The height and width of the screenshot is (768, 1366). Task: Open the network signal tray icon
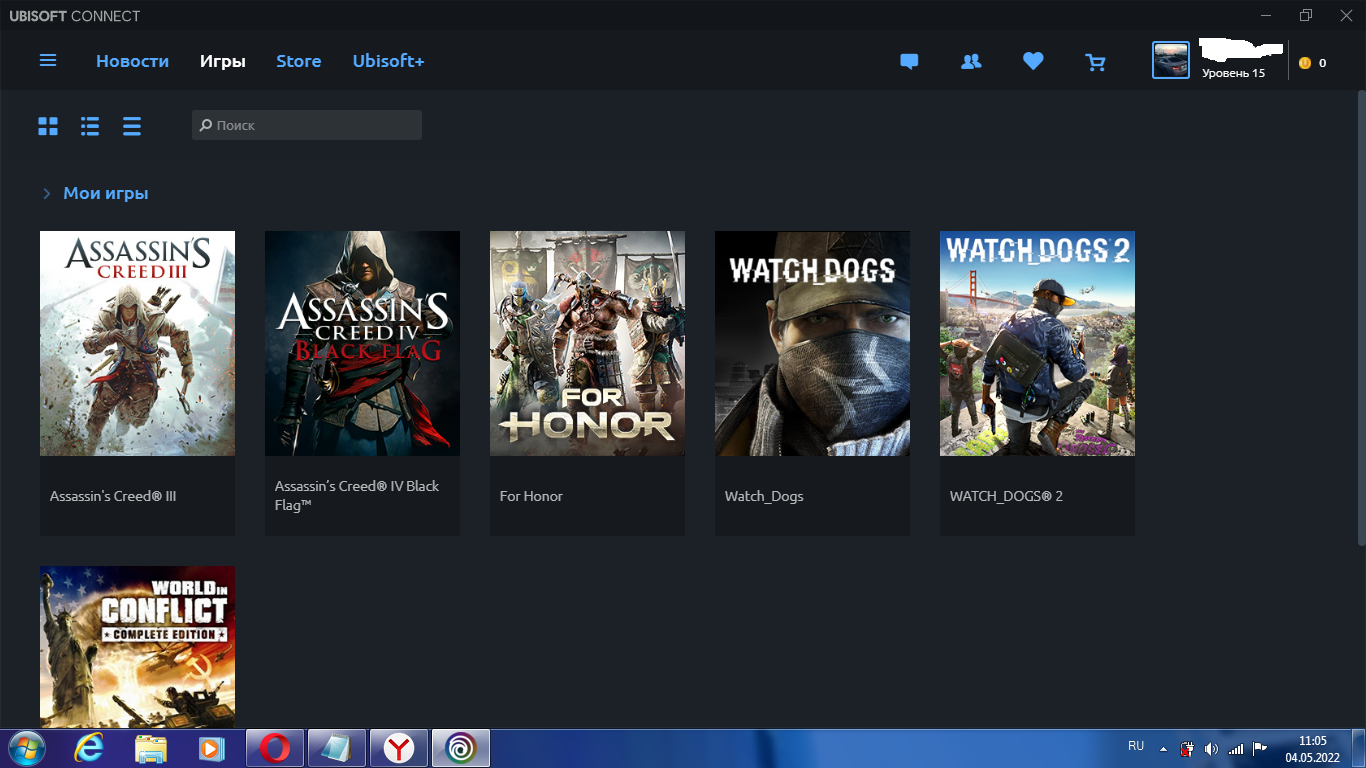[x=1236, y=748]
